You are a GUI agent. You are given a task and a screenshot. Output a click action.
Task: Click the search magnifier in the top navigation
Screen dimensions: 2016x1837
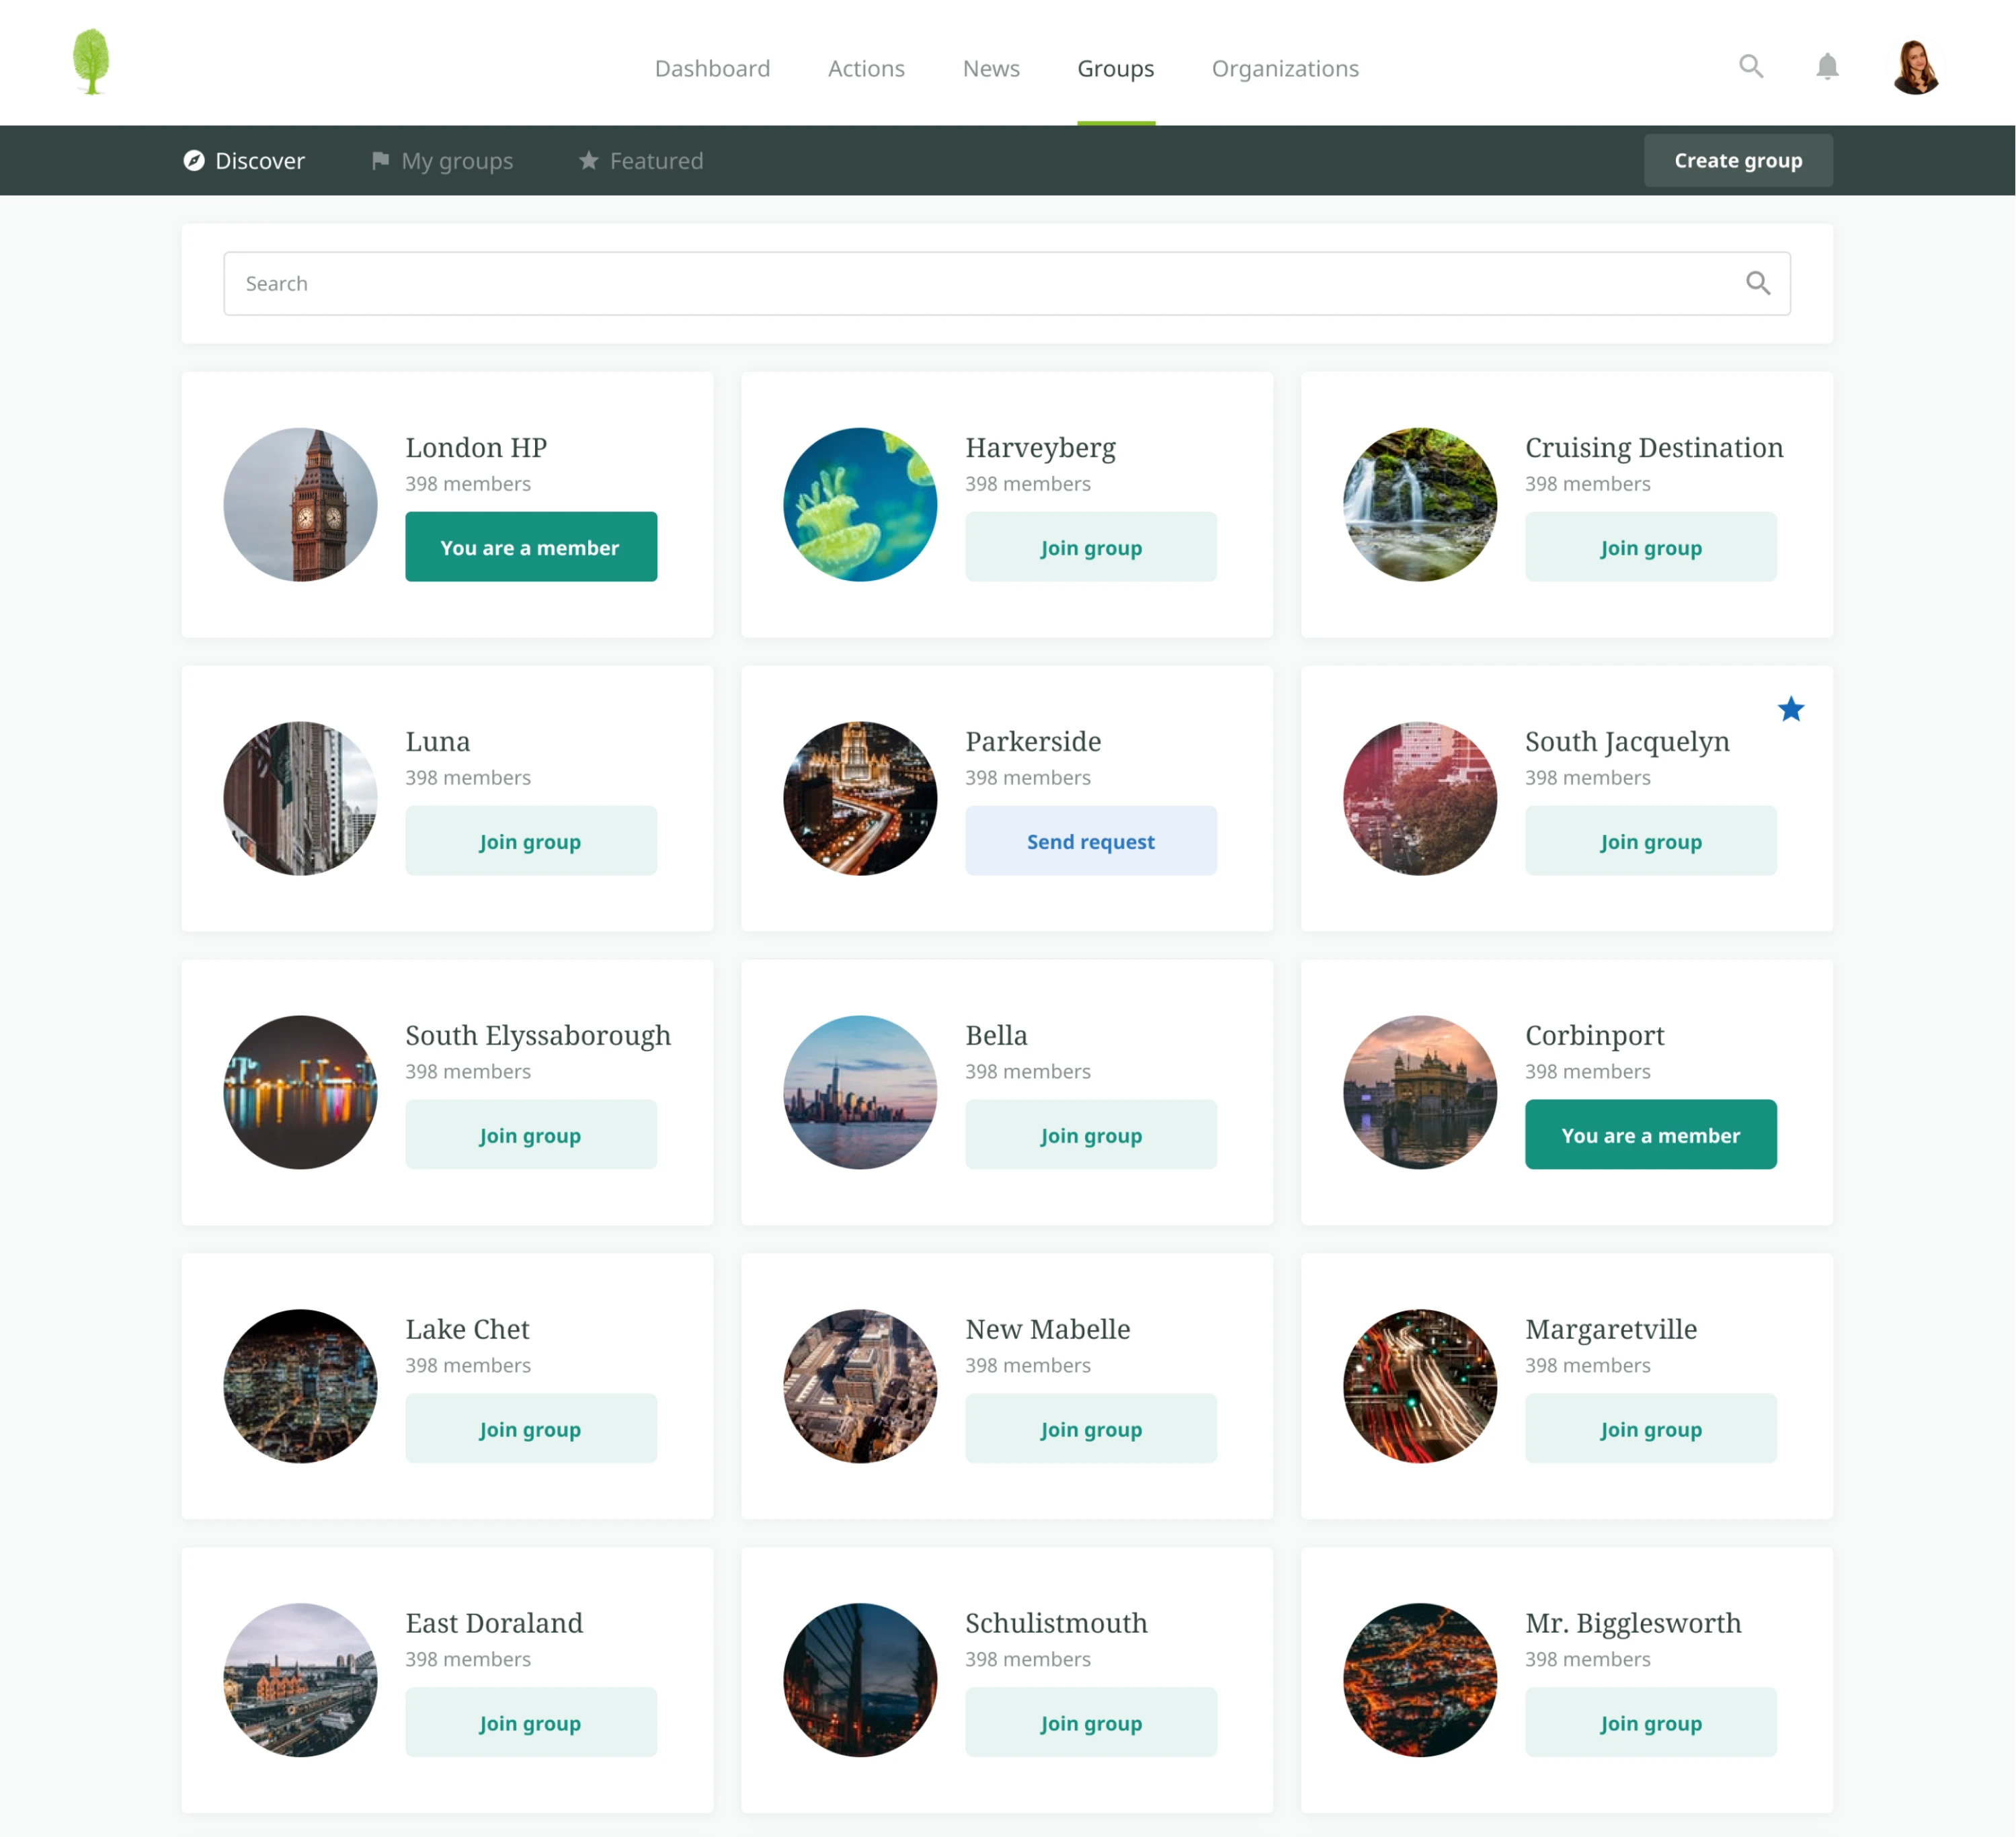1752,66
